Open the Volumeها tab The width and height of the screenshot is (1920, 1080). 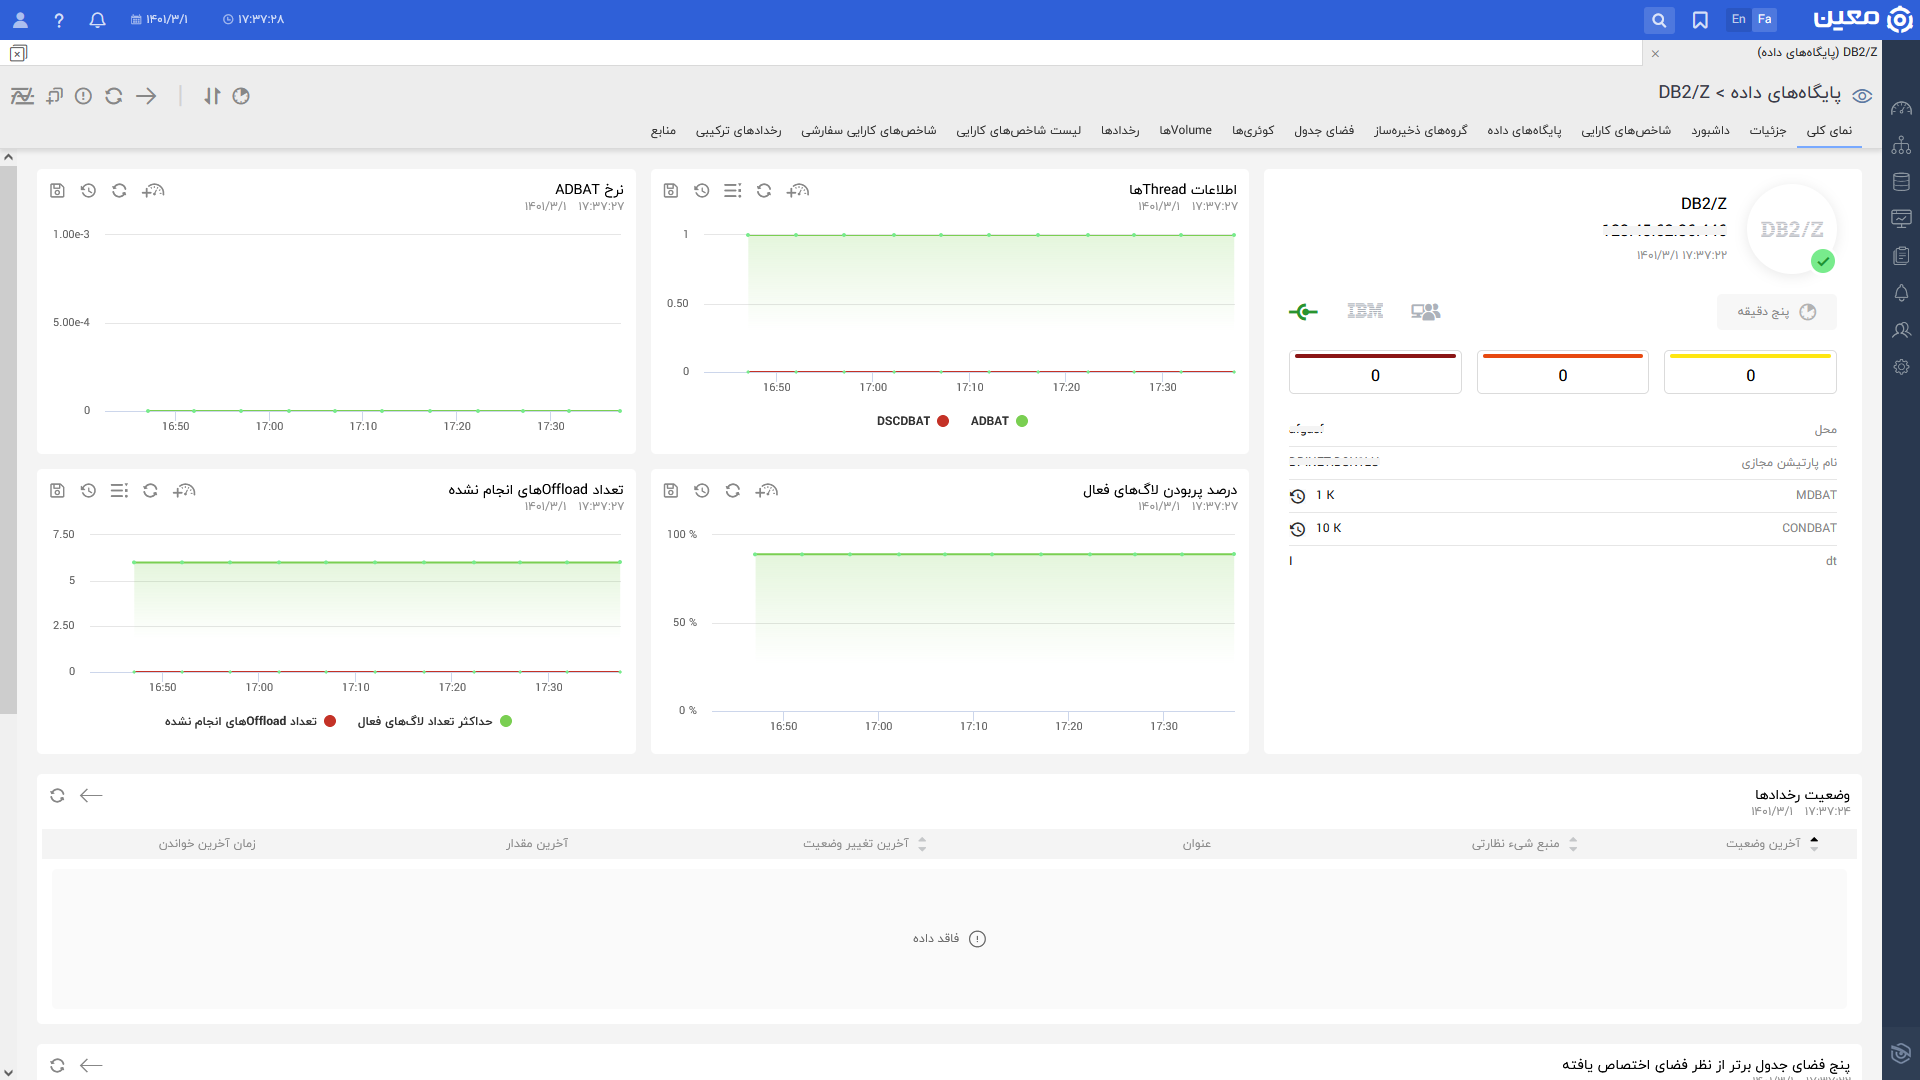click(1185, 131)
